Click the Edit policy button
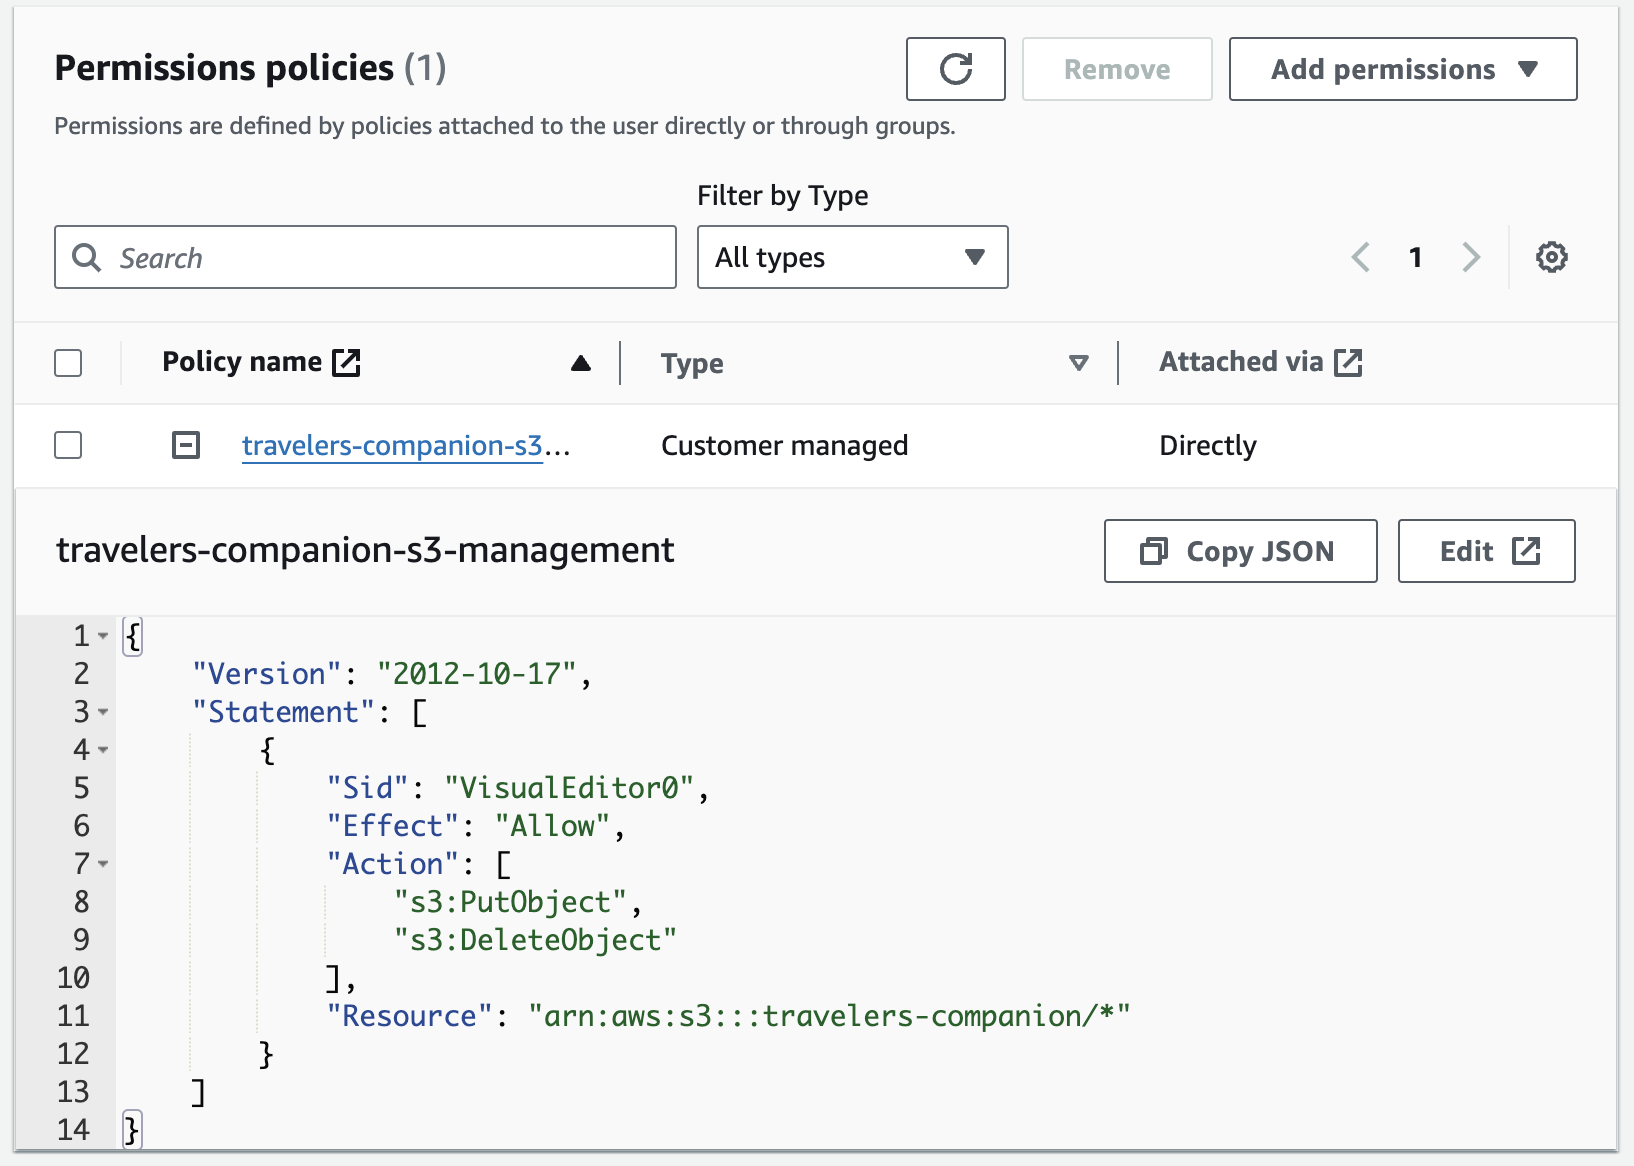 pyautogui.click(x=1486, y=551)
